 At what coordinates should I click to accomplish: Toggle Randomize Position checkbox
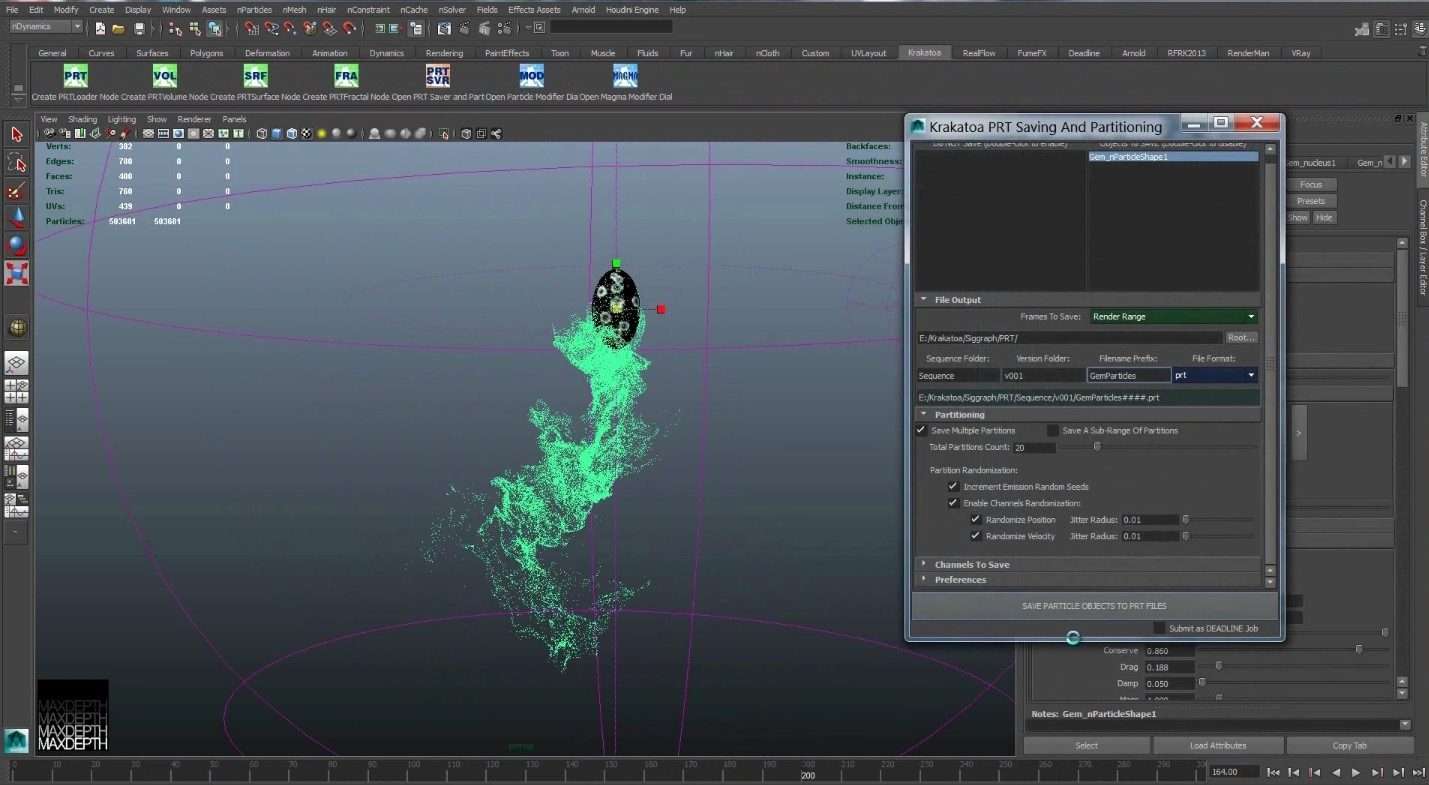pos(975,519)
